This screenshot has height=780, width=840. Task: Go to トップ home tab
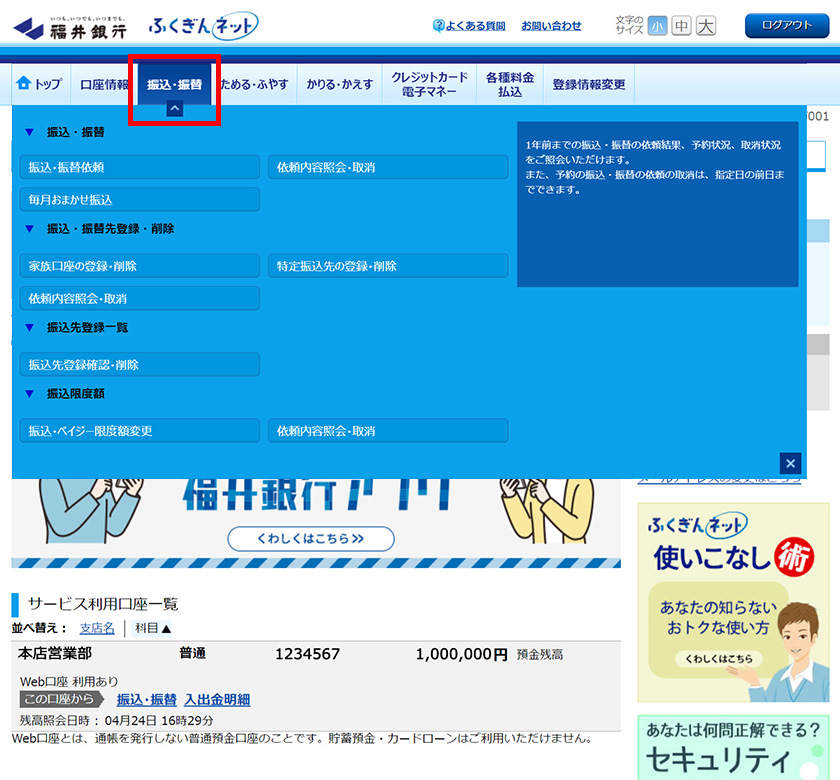click(x=41, y=84)
